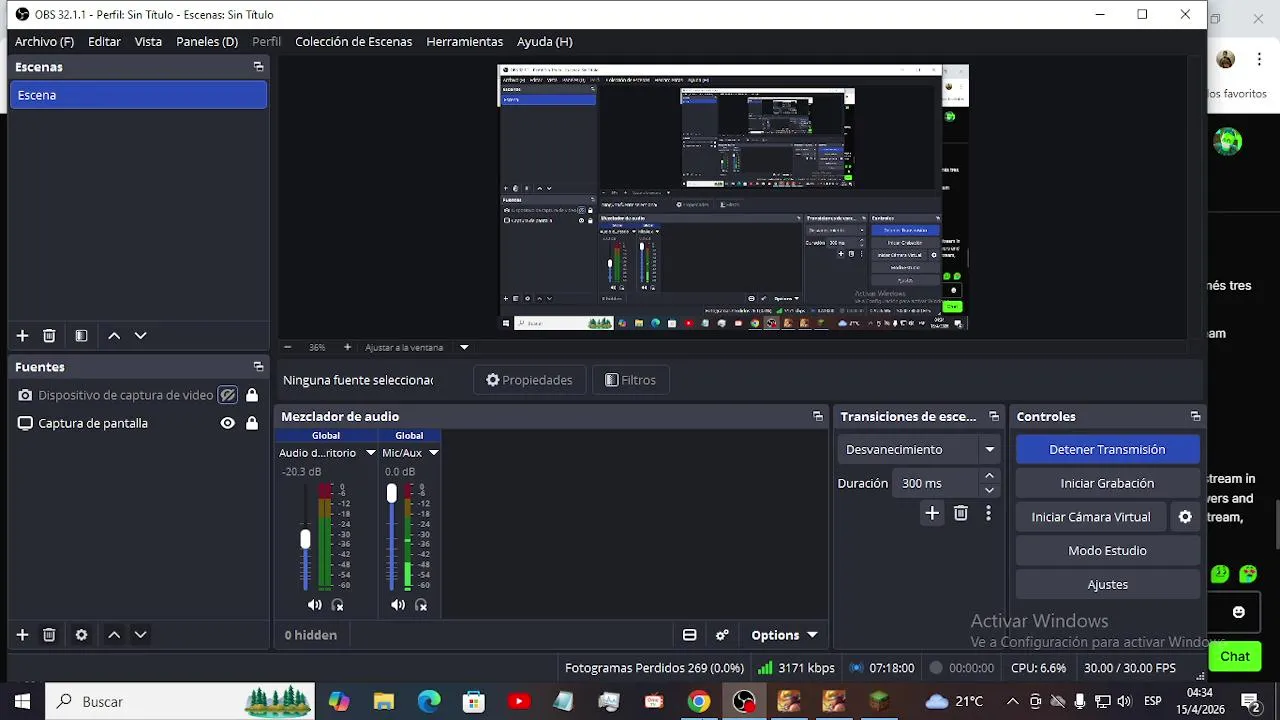Enable Modo Estudio
The width and height of the screenshot is (1280, 720).
tap(1107, 551)
